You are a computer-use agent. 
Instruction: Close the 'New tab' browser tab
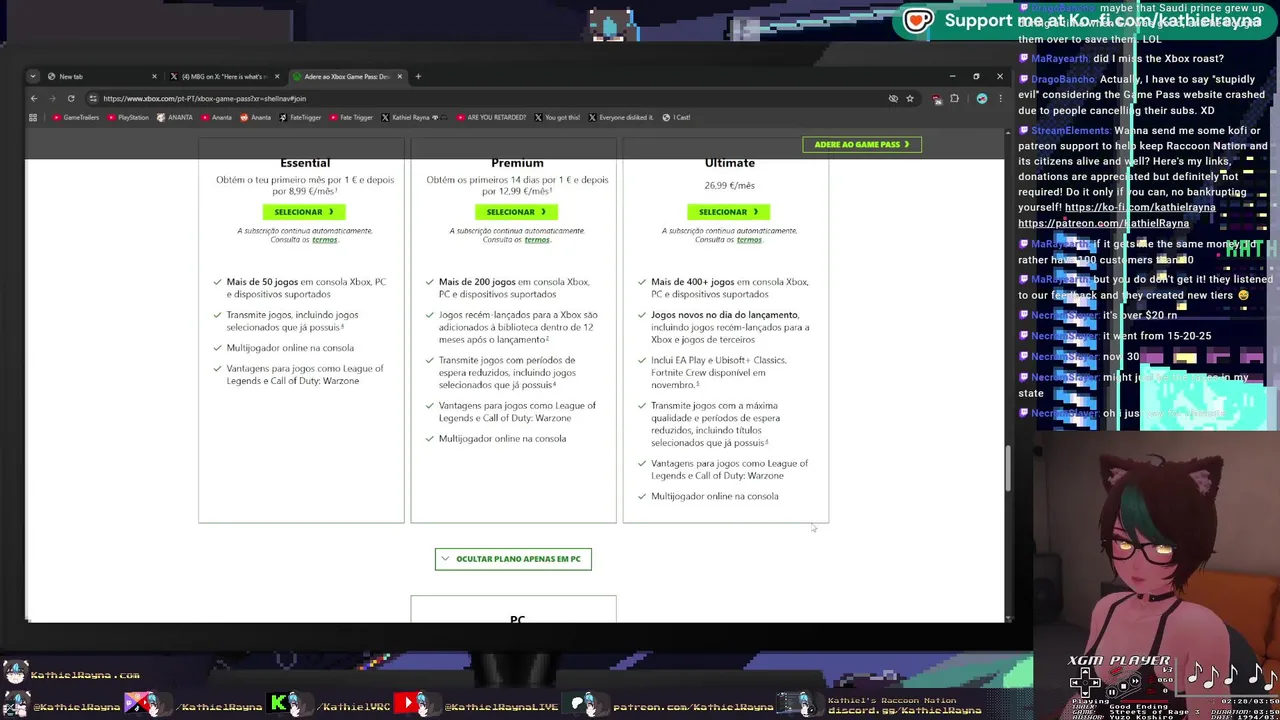click(x=154, y=76)
